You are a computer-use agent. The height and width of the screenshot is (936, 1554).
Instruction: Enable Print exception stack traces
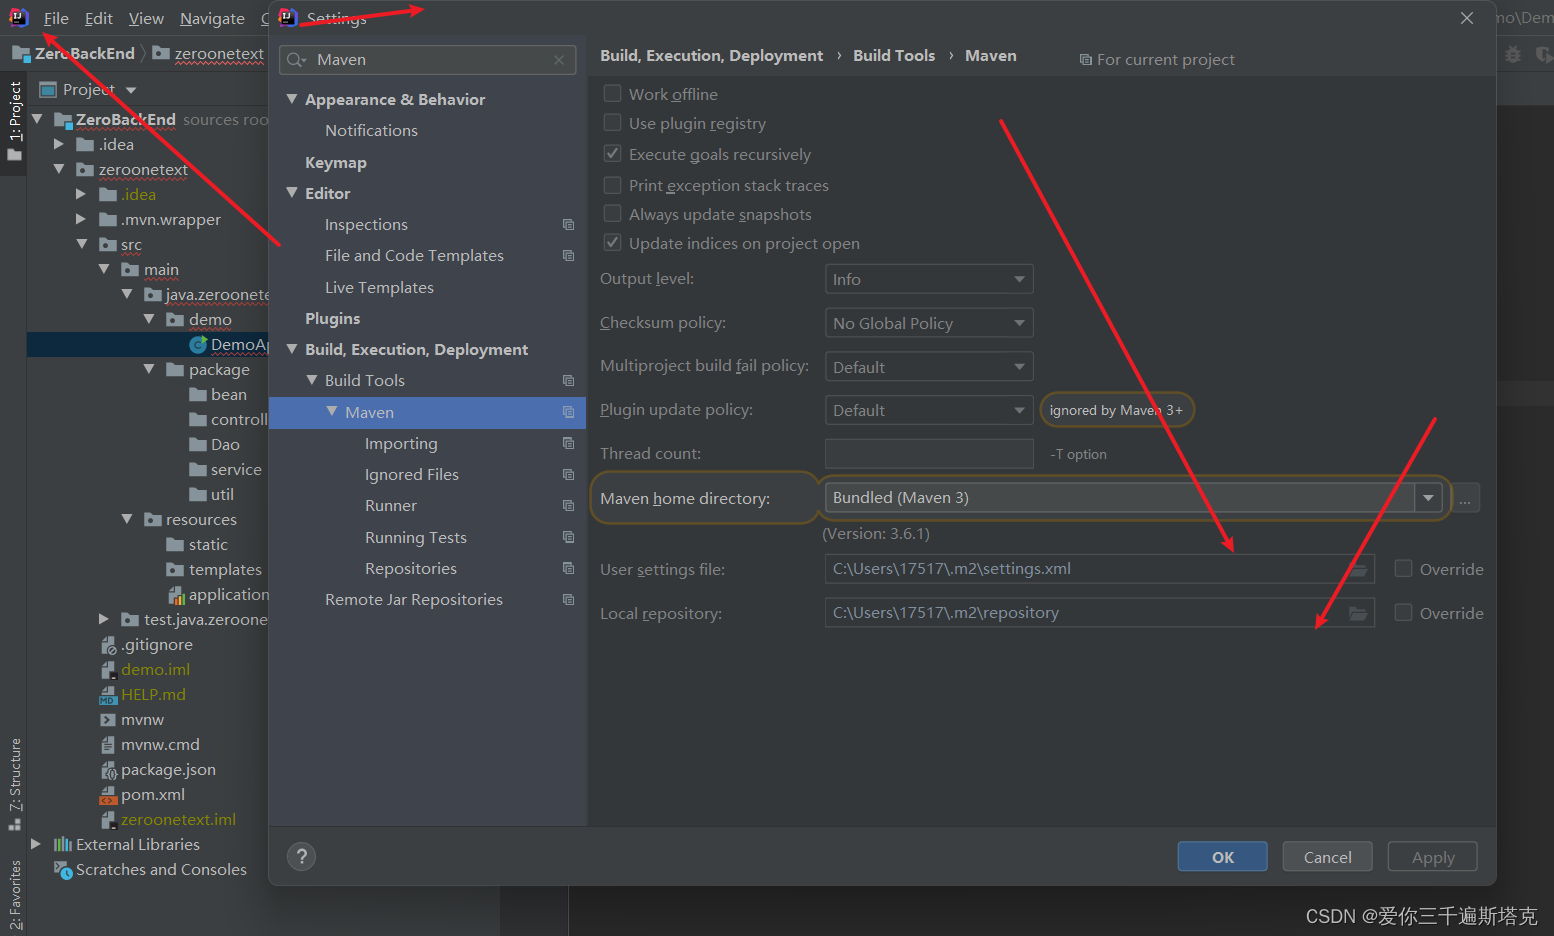pyautogui.click(x=613, y=185)
